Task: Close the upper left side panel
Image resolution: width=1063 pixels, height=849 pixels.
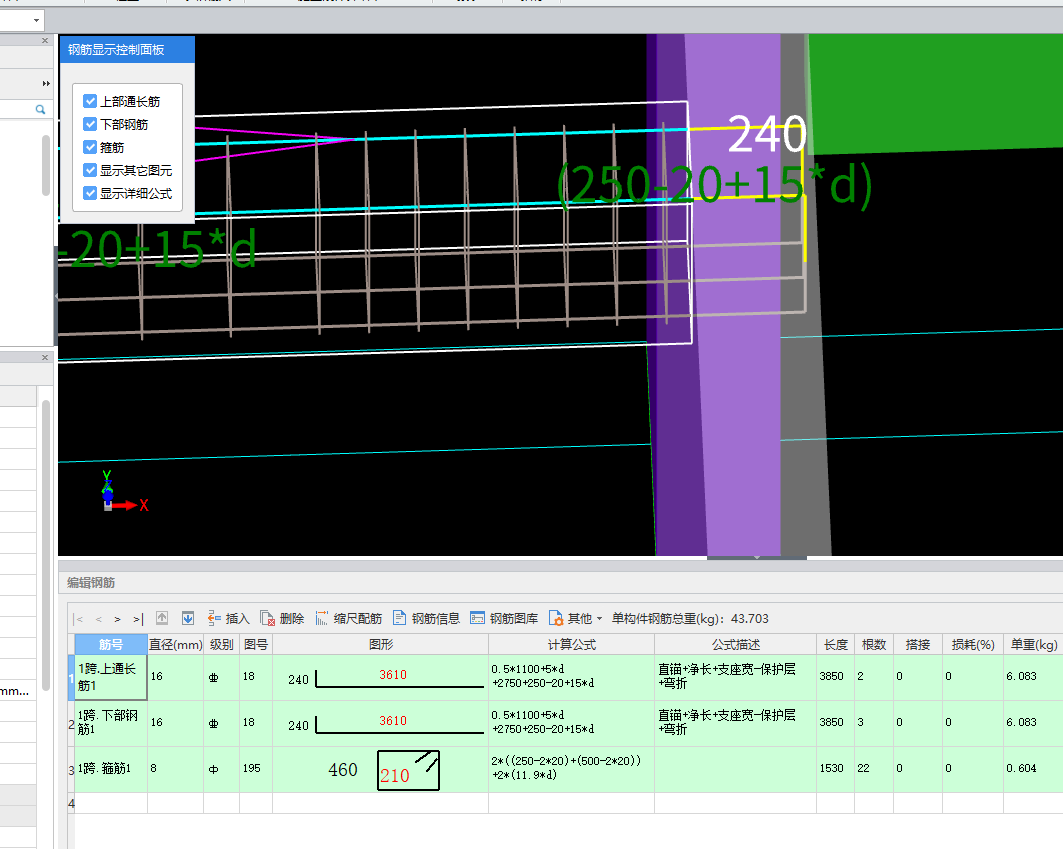Action: [45, 41]
